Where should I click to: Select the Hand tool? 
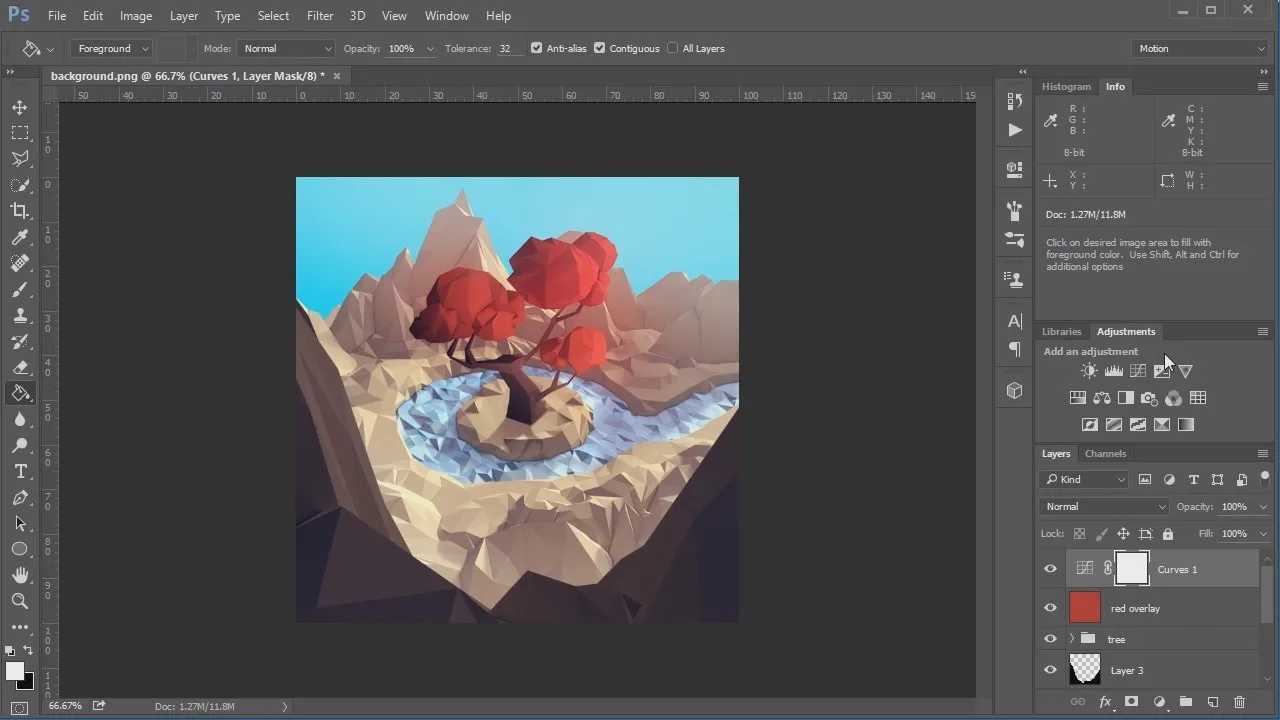click(20, 575)
